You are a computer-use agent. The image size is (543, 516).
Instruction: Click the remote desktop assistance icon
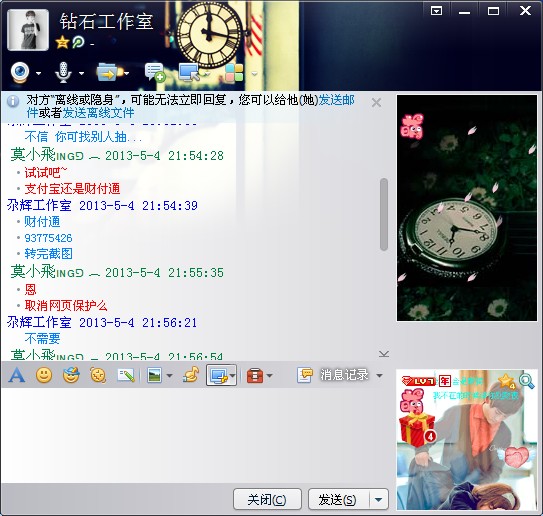pos(189,72)
